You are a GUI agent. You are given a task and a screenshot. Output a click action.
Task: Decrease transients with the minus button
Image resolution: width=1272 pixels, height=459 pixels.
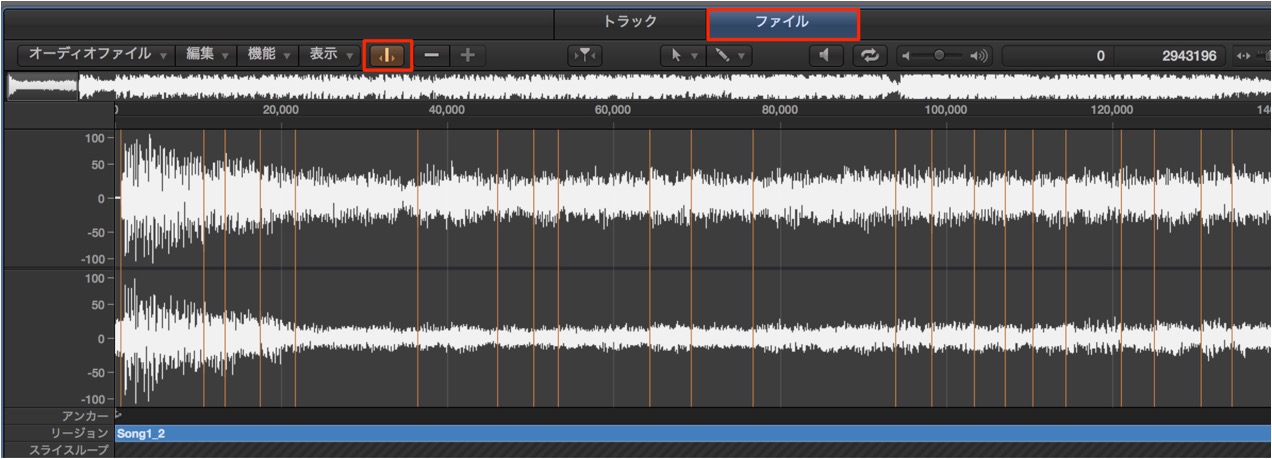pyautogui.click(x=431, y=56)
